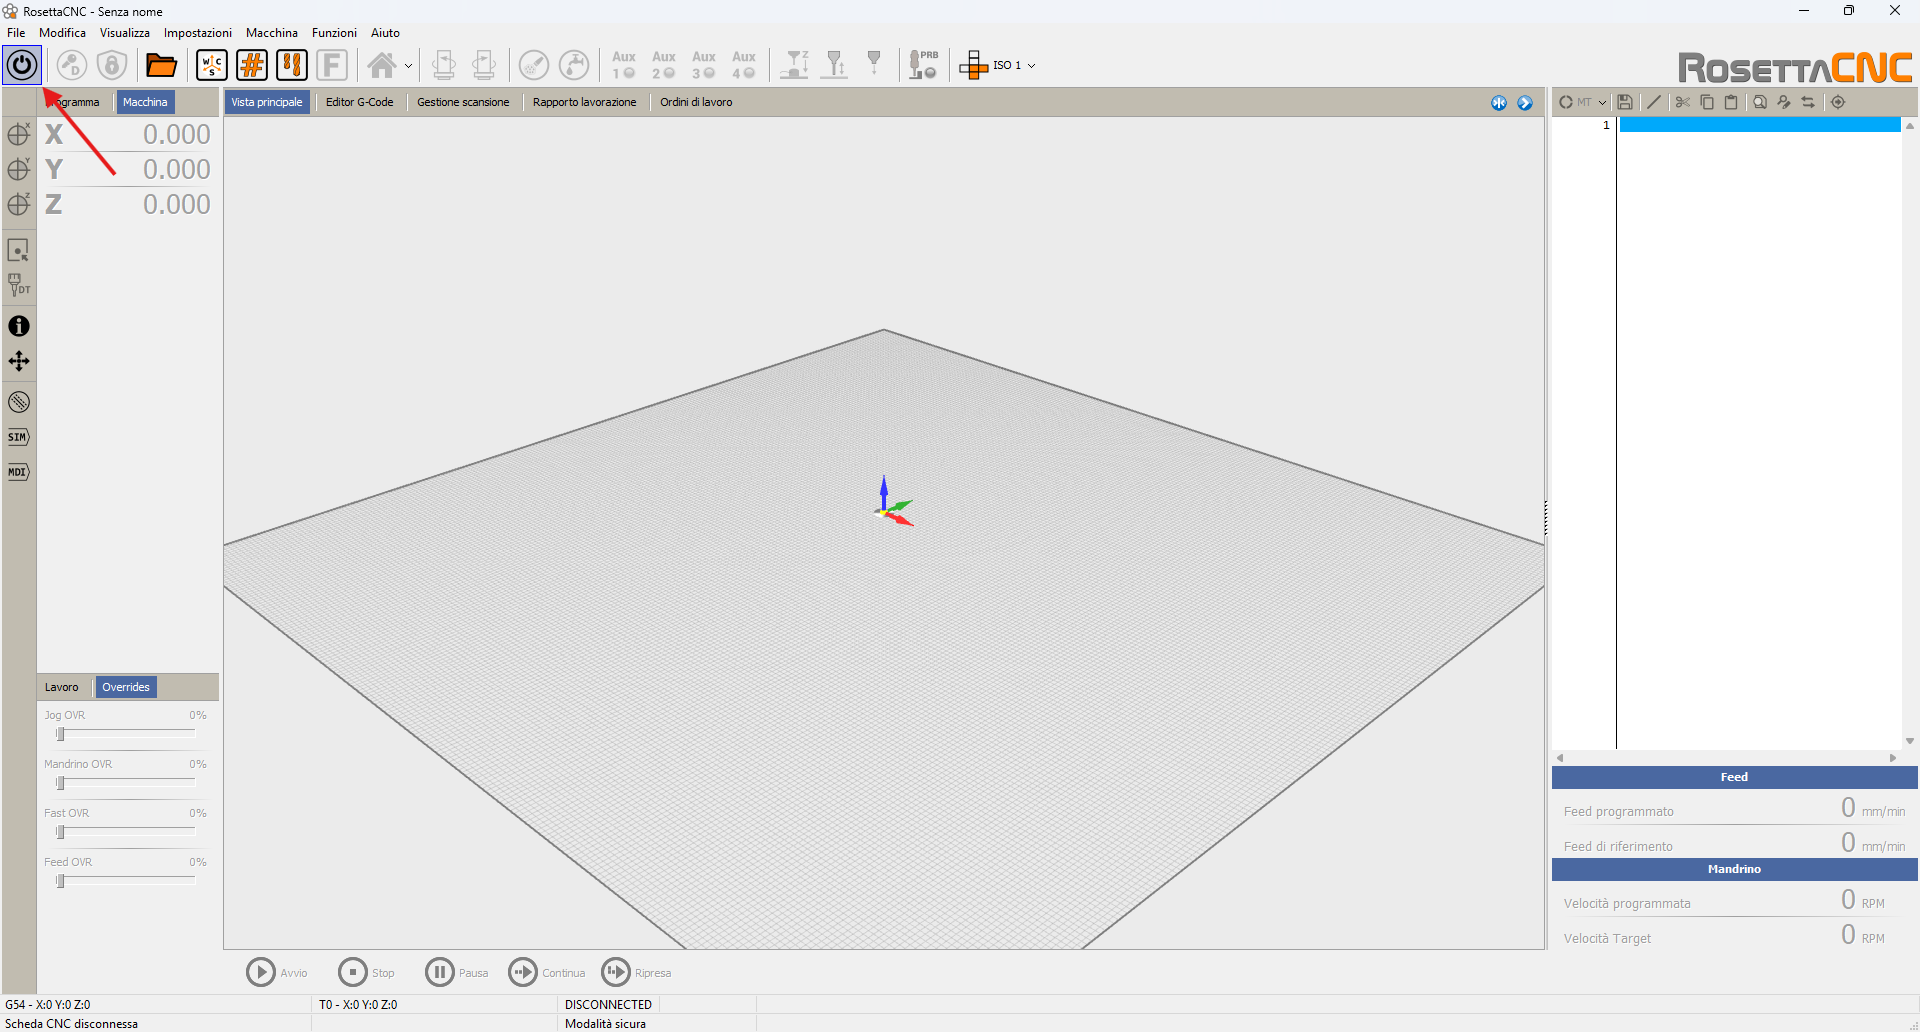The image size is (1920, 1032).
Task: Toggle the PRB probe indicator
Action: tap(923, 66)
